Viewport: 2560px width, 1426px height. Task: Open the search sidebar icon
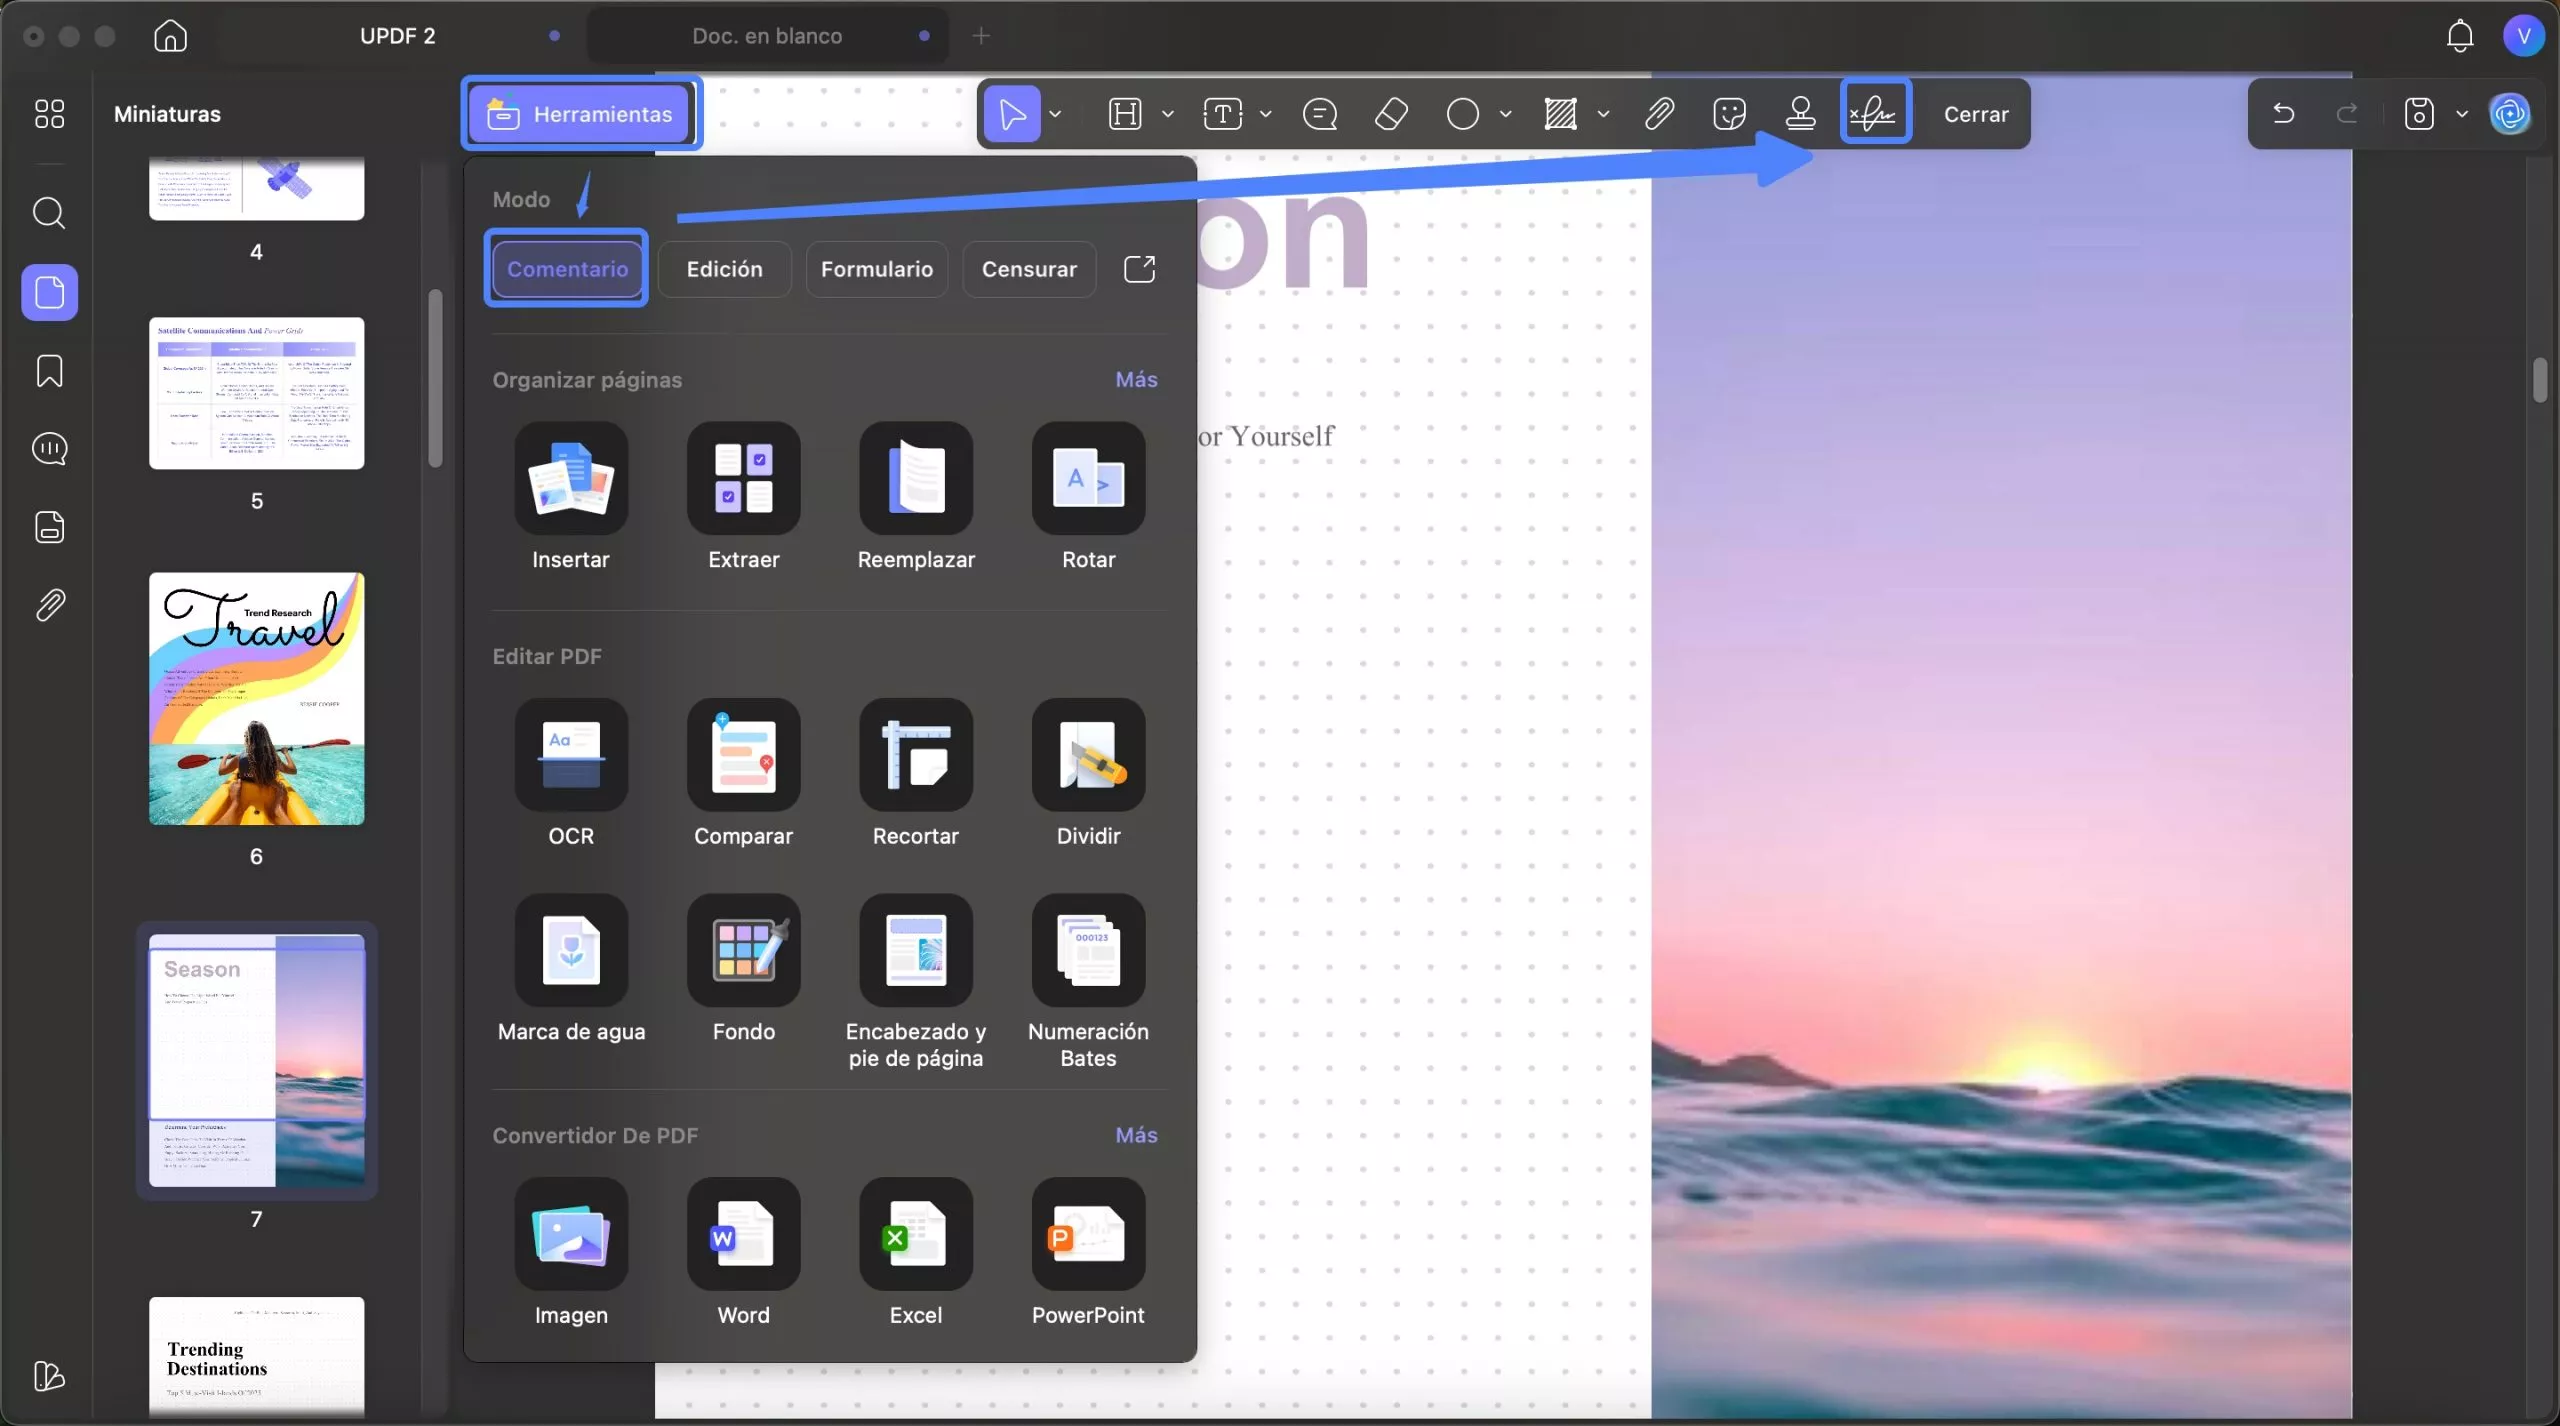coord(49,212)
